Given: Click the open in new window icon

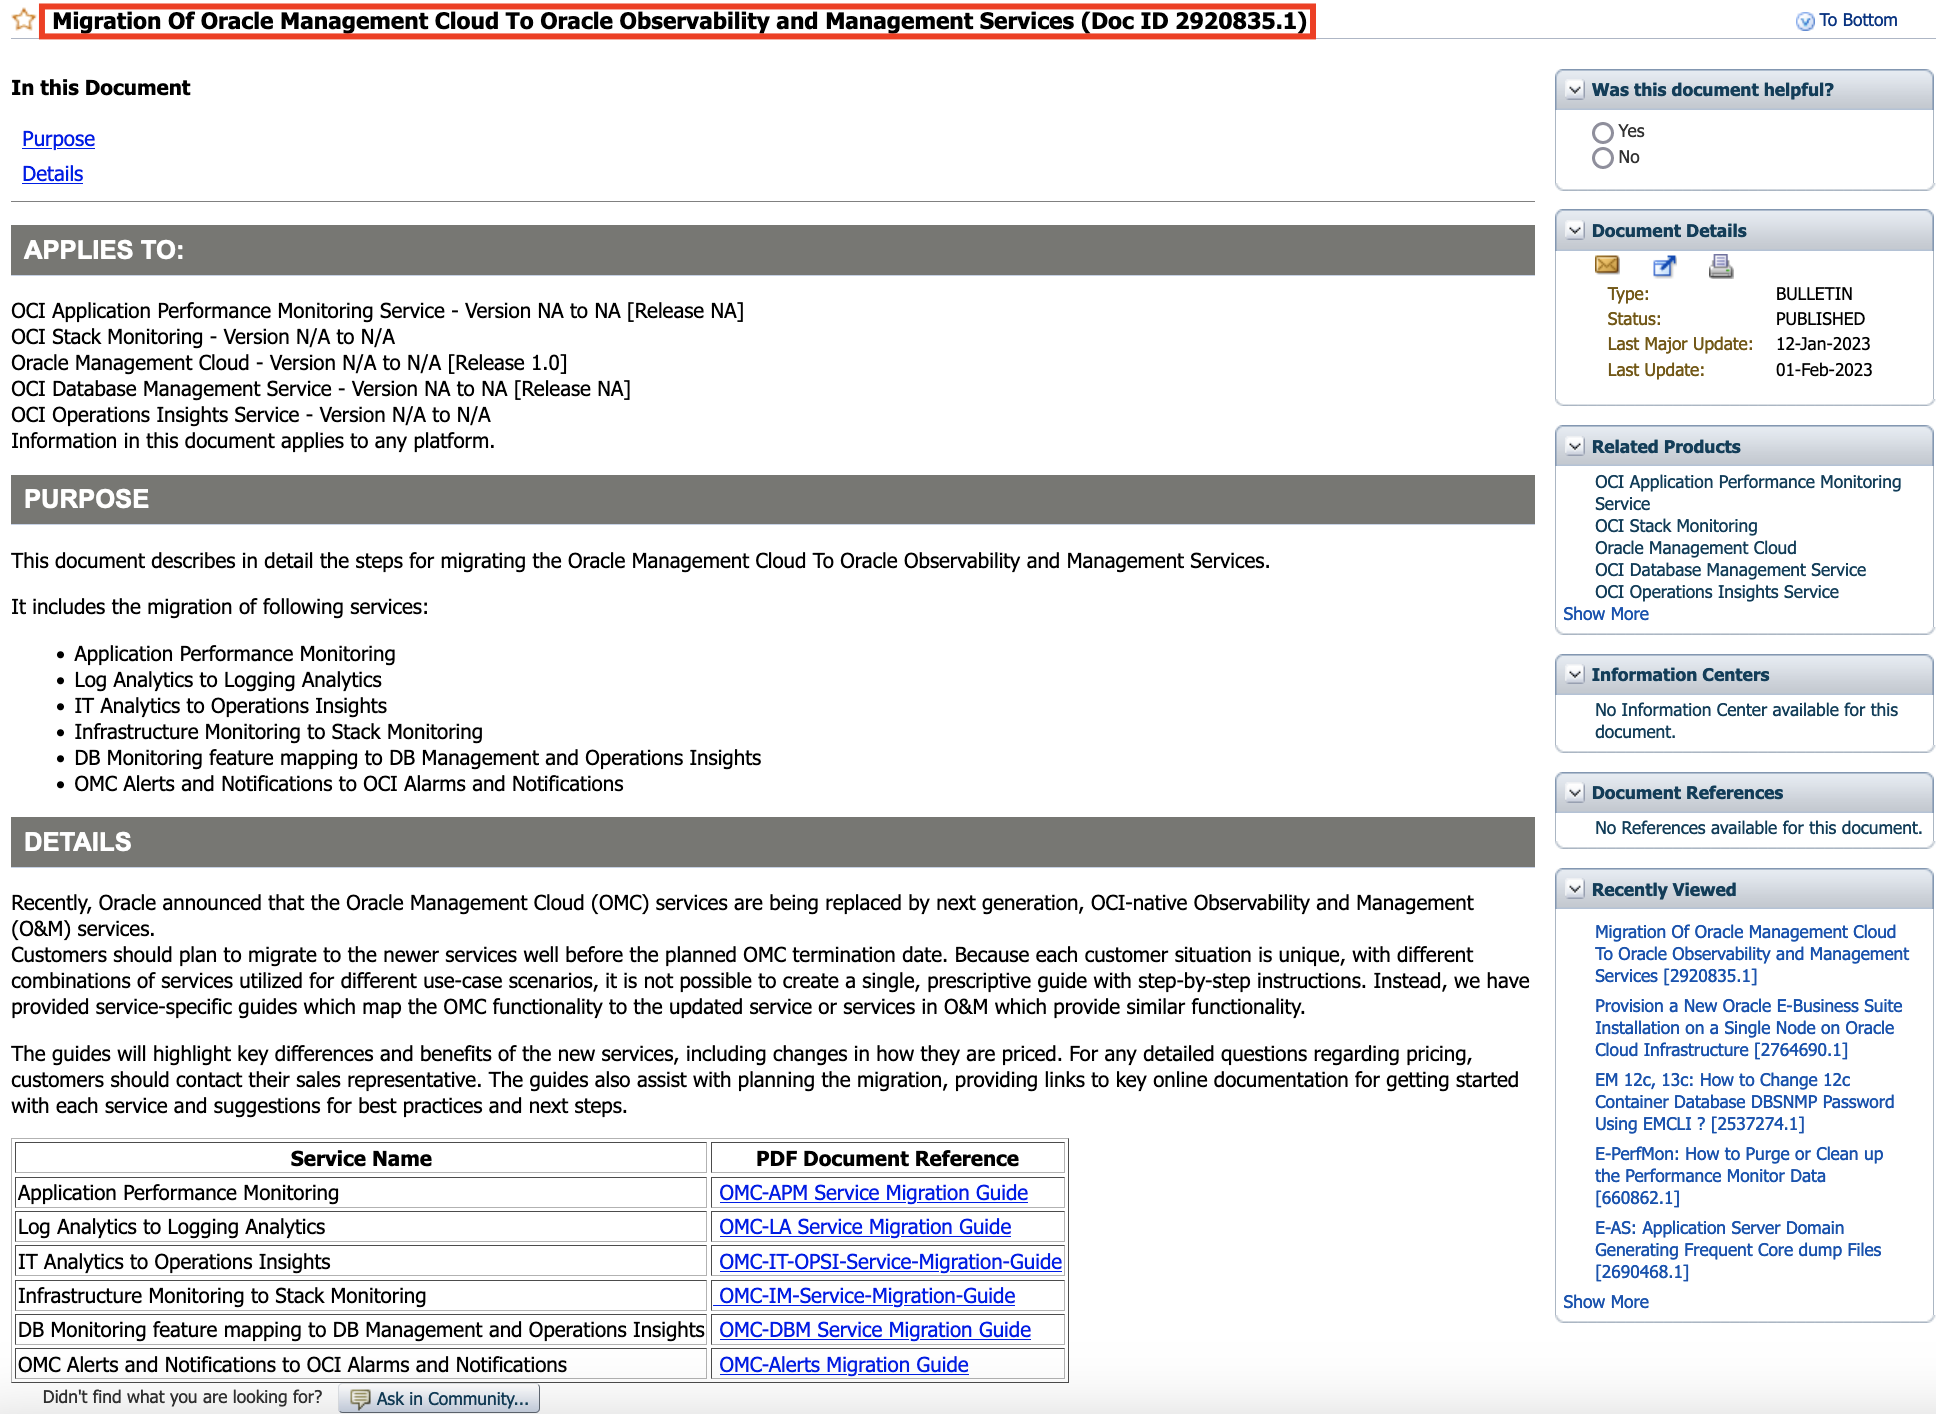Looking at the screenshot, I should (x=1664, y=266).
